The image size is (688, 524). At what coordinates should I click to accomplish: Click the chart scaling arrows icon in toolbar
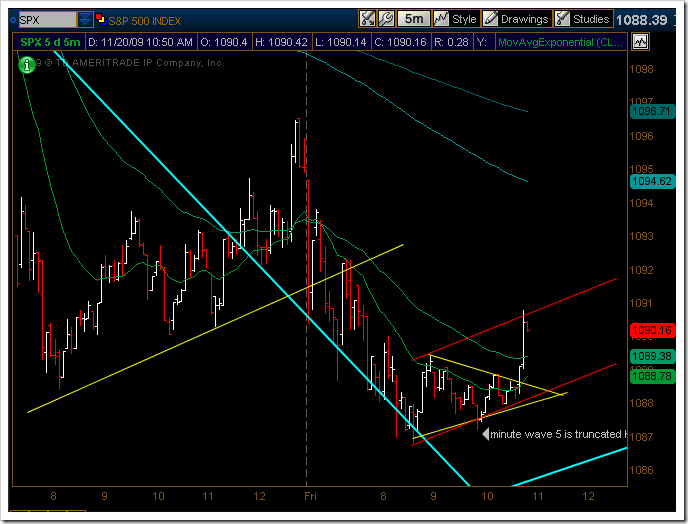coord(367,18)
